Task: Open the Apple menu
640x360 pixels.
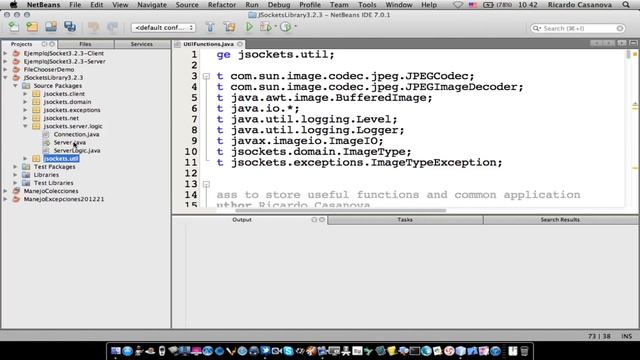Action: tap(13, 5)
